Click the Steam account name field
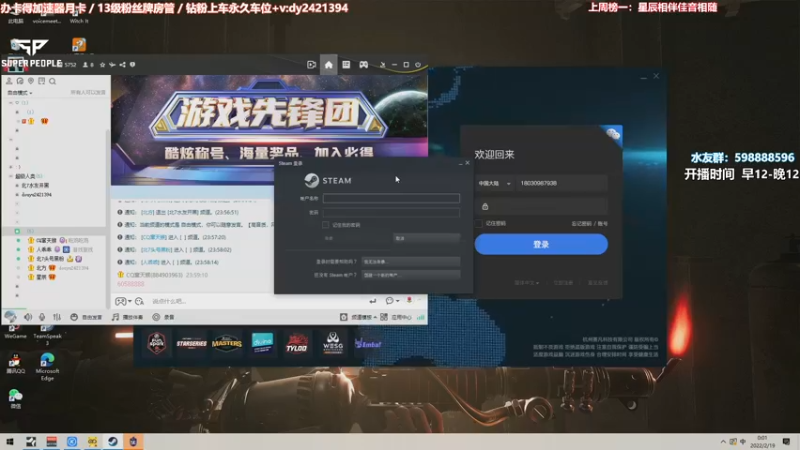Viewport: 800px width, 450px height. [x=391, y=198]
